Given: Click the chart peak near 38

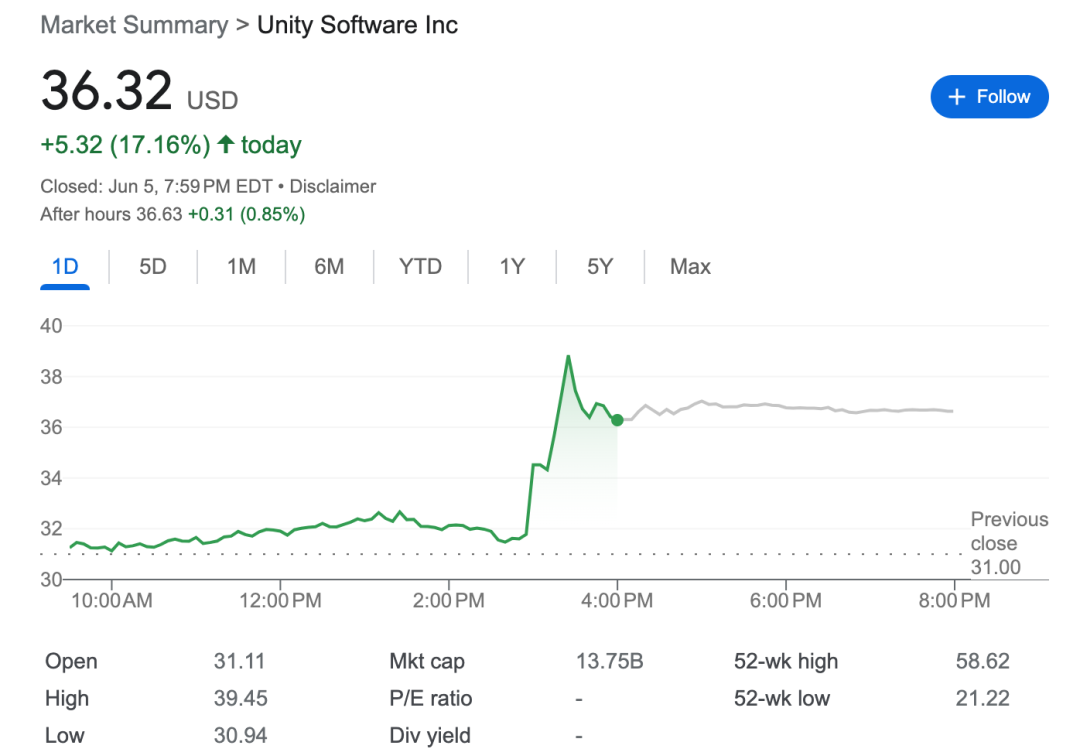Looking at the screenshot, I should pyautogui.click(x=568, y=357).
